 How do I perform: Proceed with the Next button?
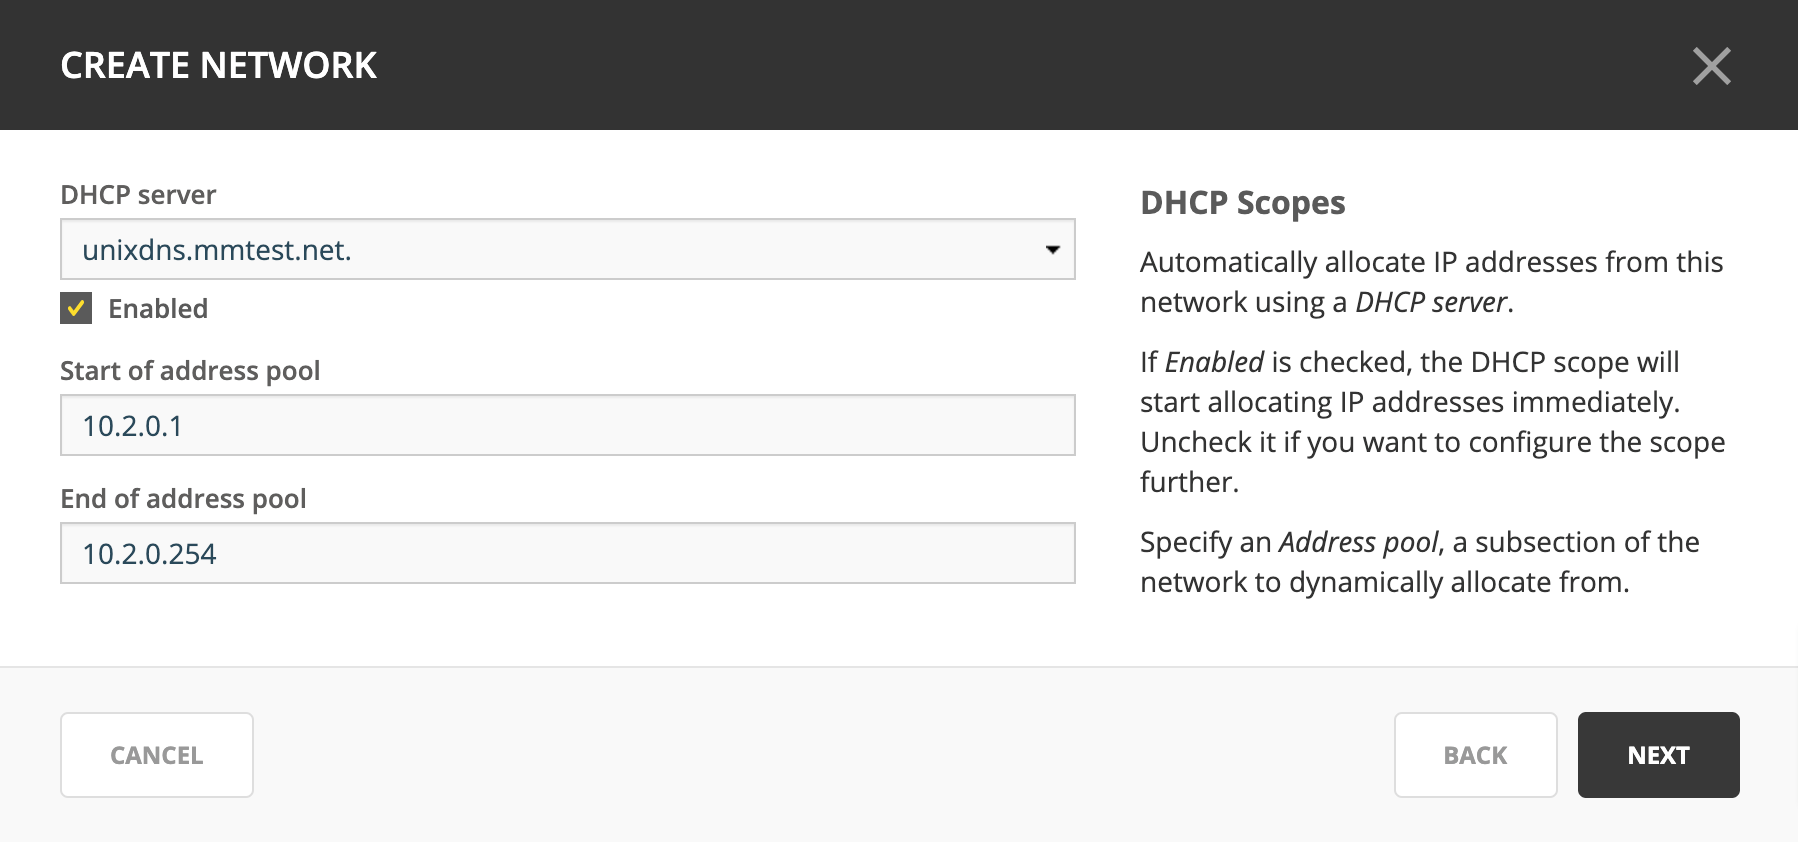pos(1658,755)
